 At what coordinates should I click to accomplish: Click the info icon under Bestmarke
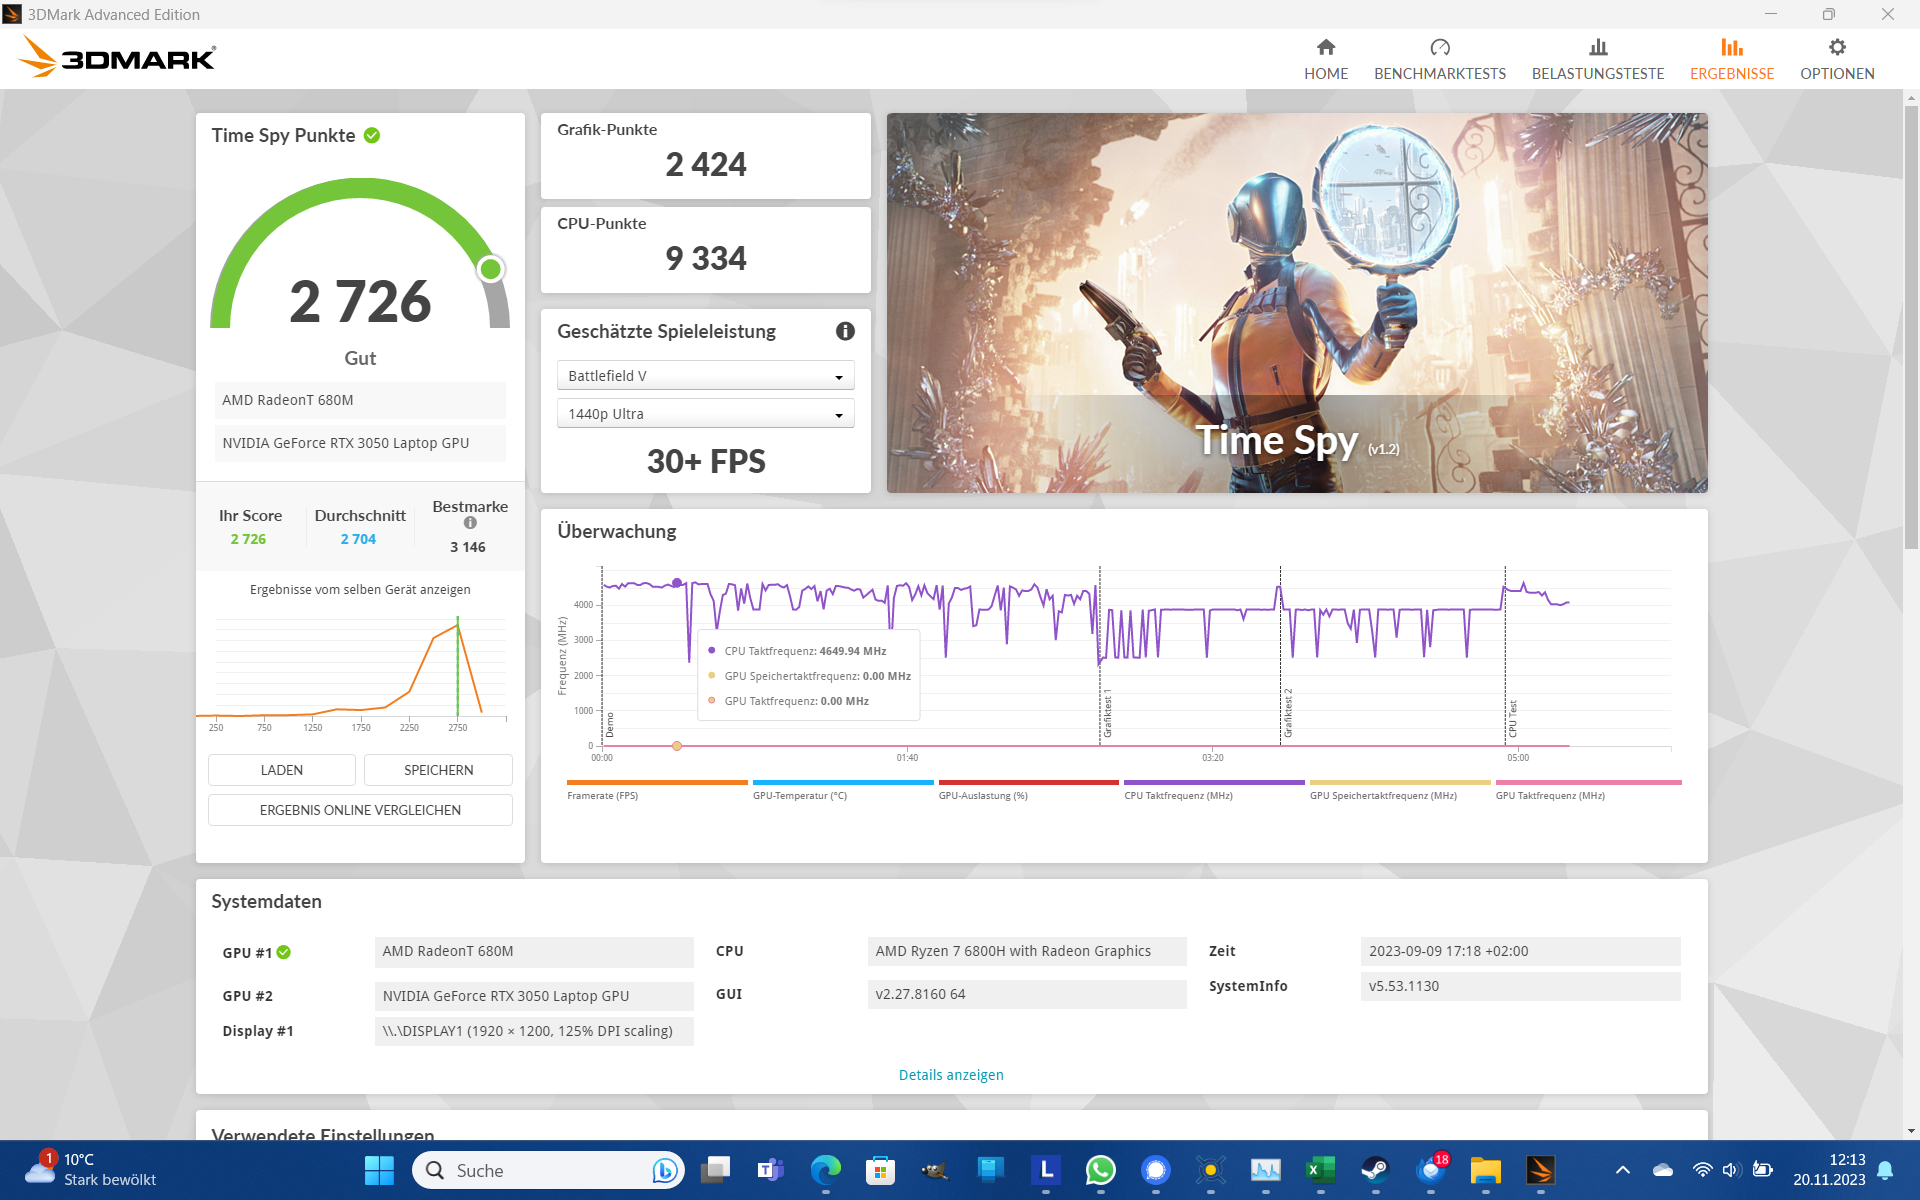(470, 522)
